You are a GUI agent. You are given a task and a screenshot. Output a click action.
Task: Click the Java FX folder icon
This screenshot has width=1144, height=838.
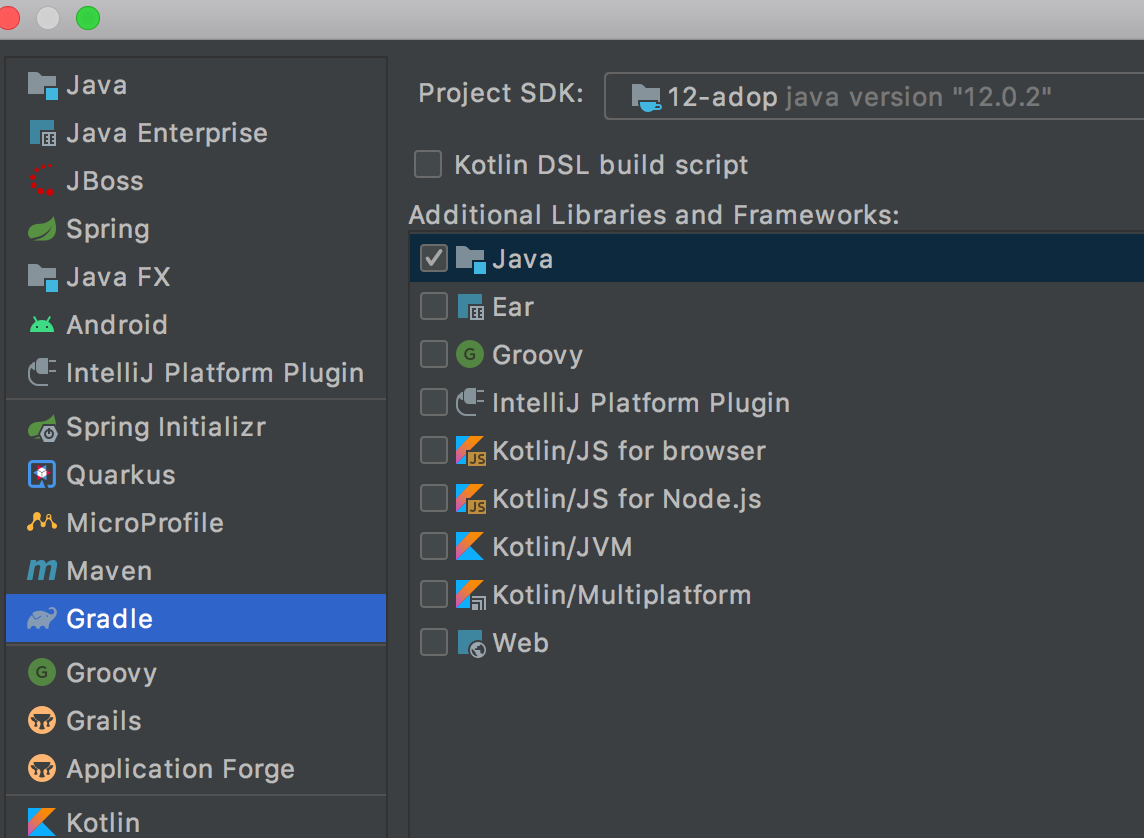tap(42, 277)
